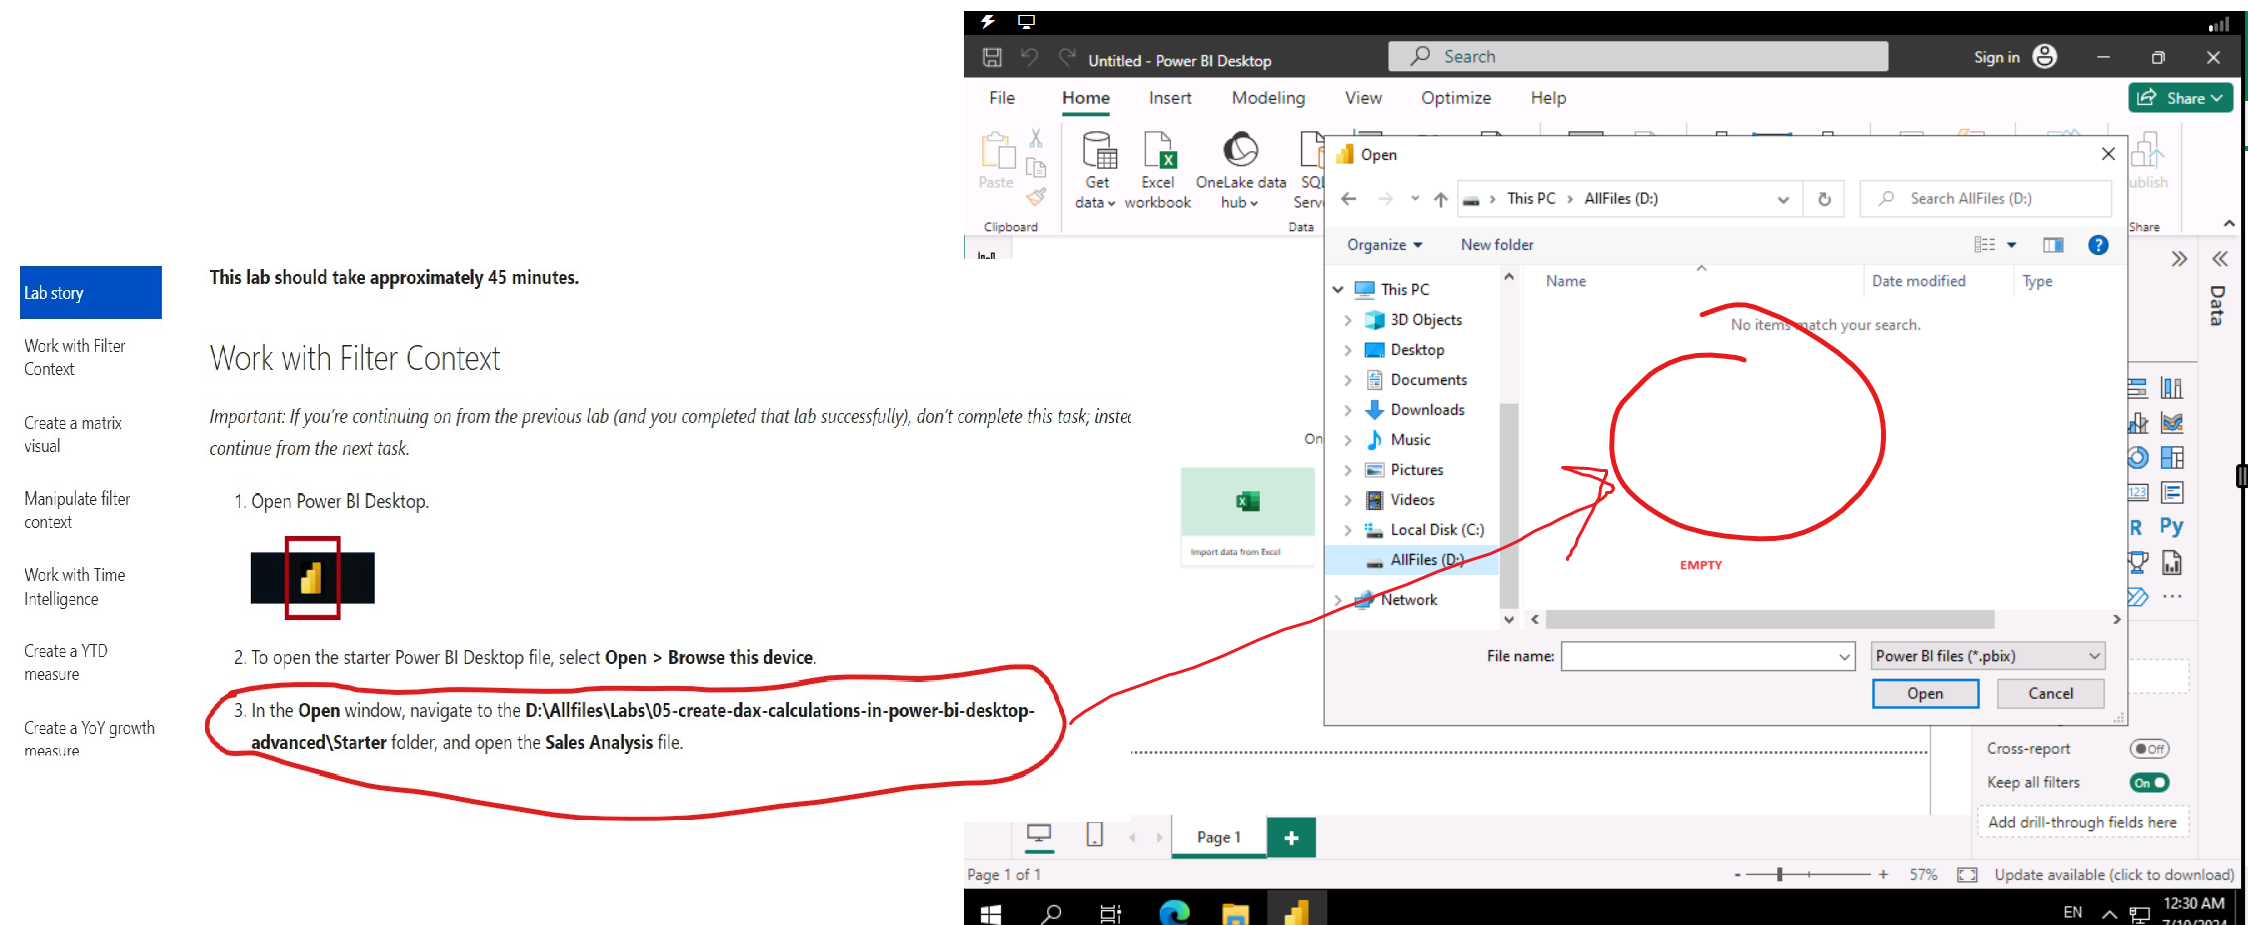Open the OneLake data hub button

1240,170
